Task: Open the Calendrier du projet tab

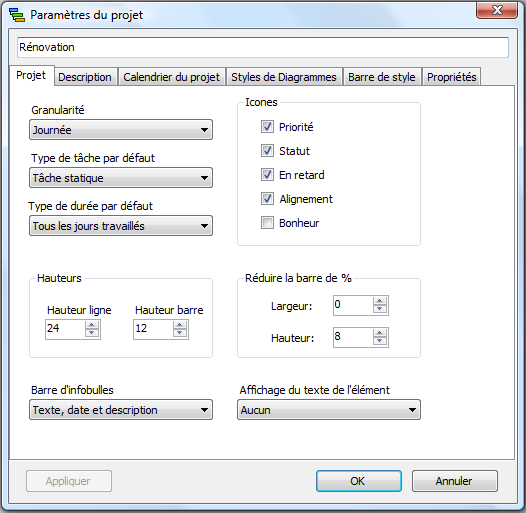Action: [171, 77]
